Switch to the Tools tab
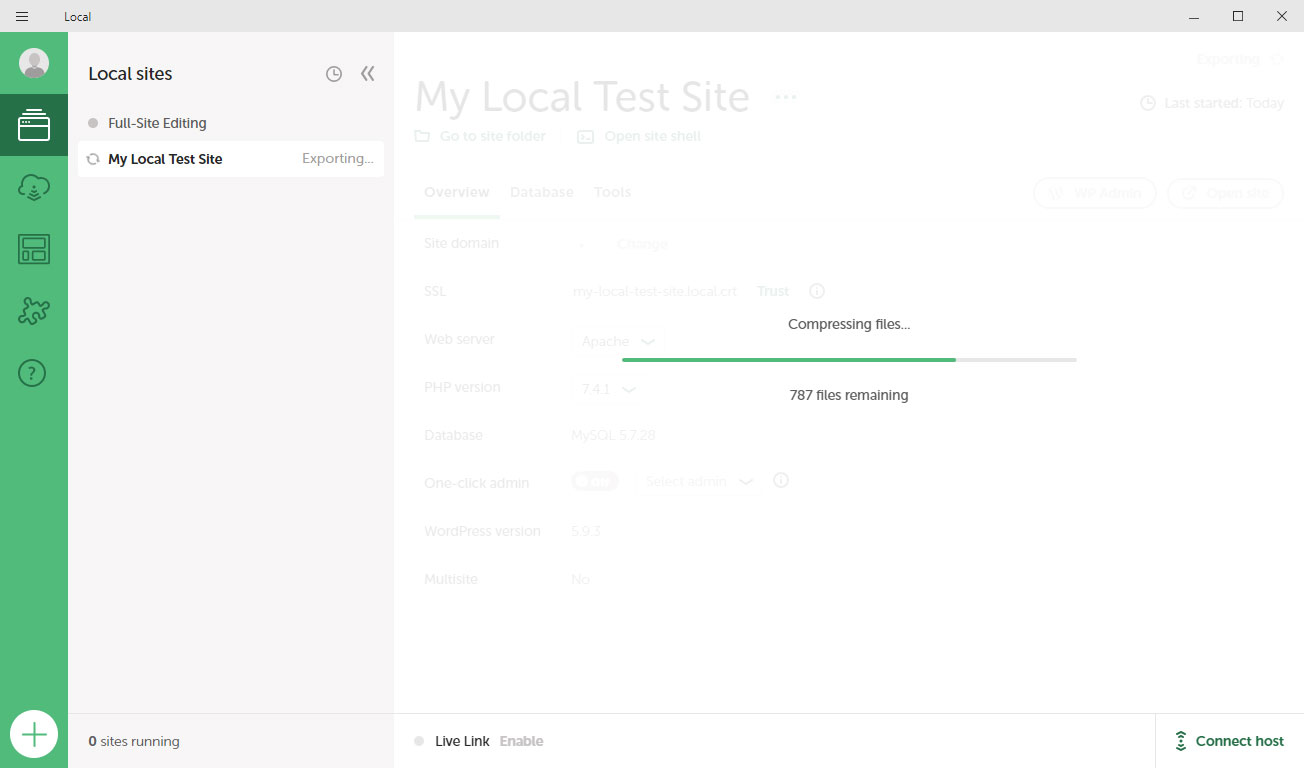 [613, 192]
